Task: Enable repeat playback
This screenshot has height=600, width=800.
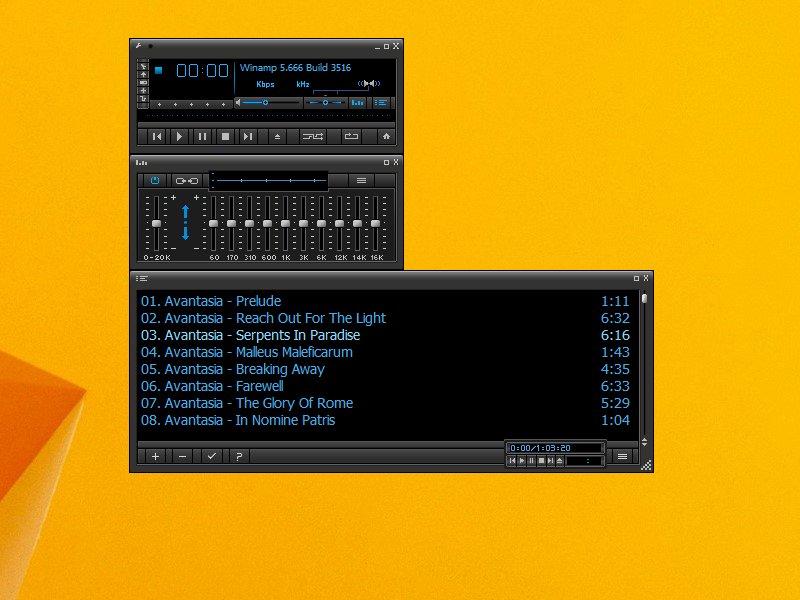Action: (x=353, y=137)
